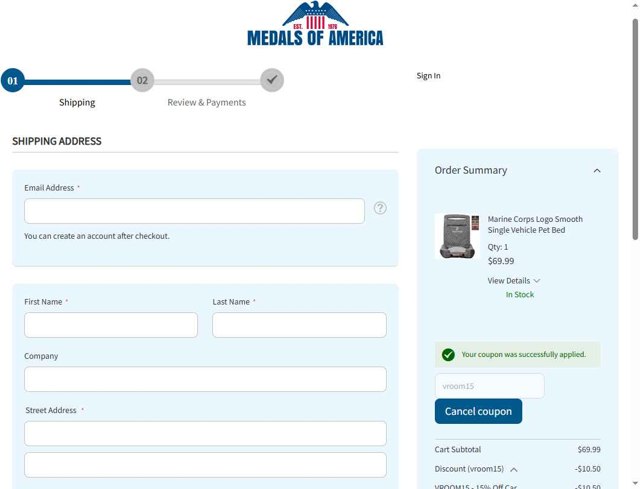
Task: Click the first Street Address line field
Action: pos(205,433)
